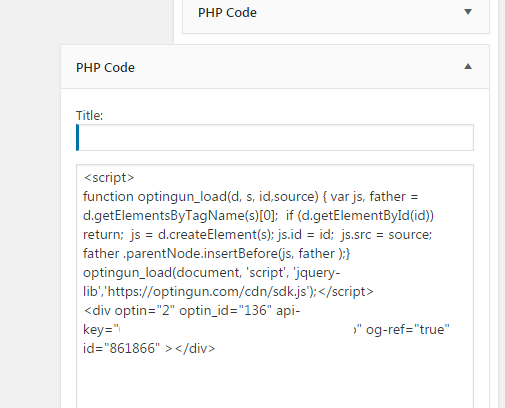Click the Title: label
The height and width of the screenshot is (408, 505).
[89, 116]
